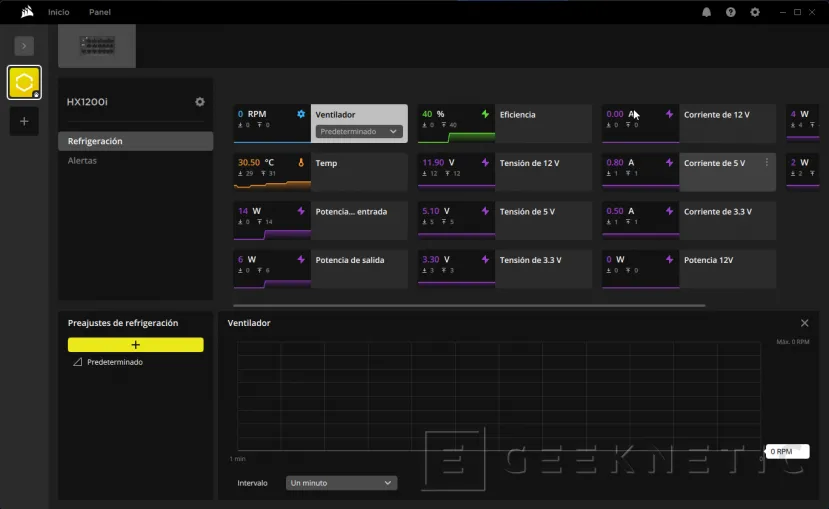The height and width of the screenshot is (509, 829).
Task: Open the notifications bell
Action: coord(706,12)
